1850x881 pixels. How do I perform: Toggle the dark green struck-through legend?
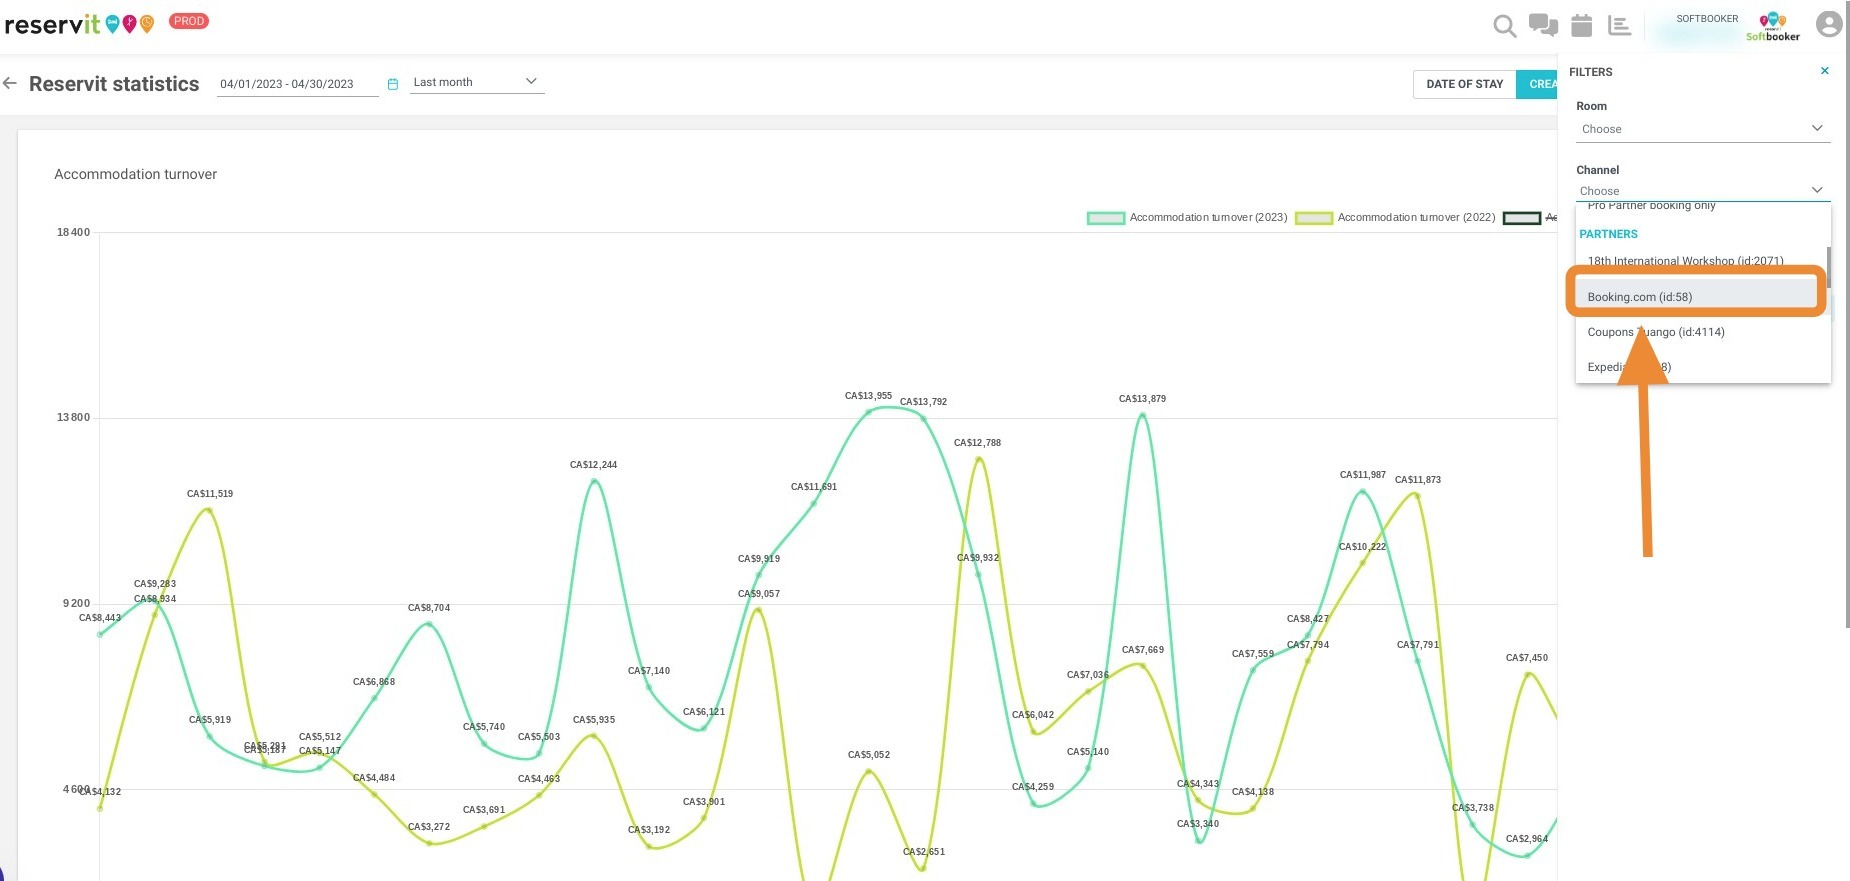(x=1522, y=218)
